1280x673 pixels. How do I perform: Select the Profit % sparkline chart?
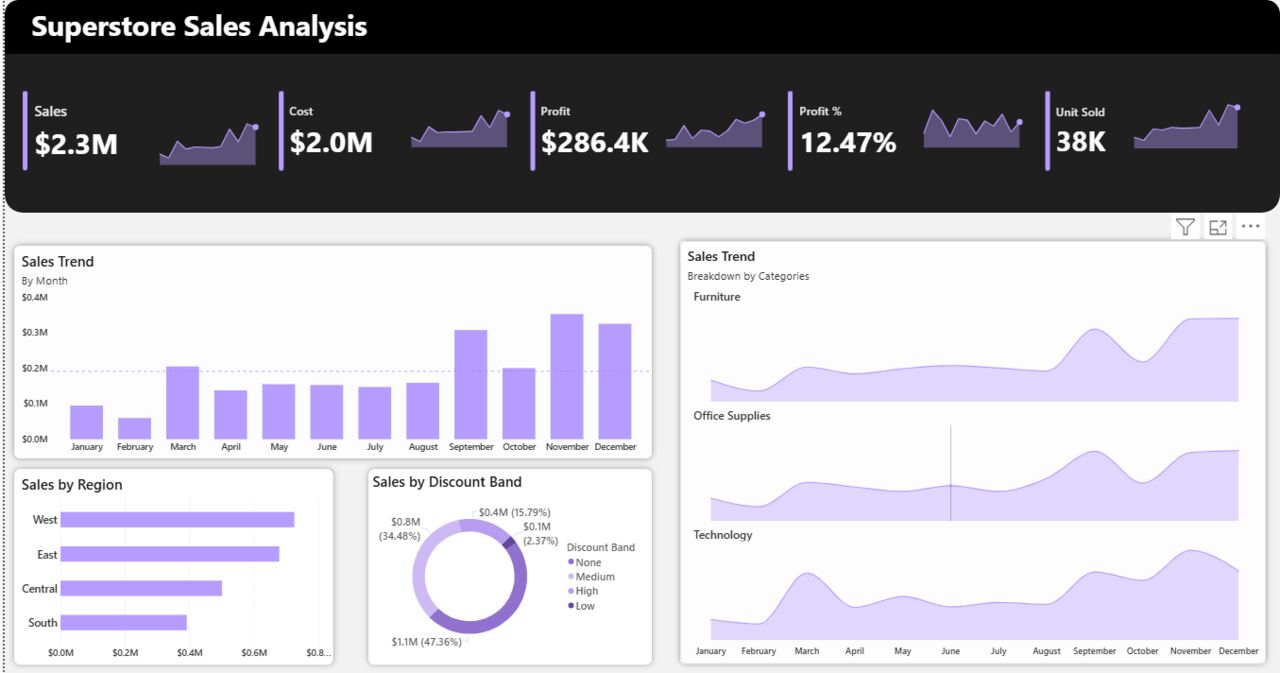(x=973, y=128)
